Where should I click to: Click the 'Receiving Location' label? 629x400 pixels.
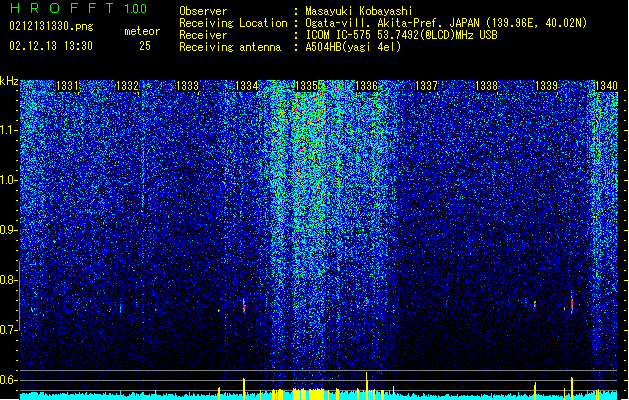tap(233, 23)
